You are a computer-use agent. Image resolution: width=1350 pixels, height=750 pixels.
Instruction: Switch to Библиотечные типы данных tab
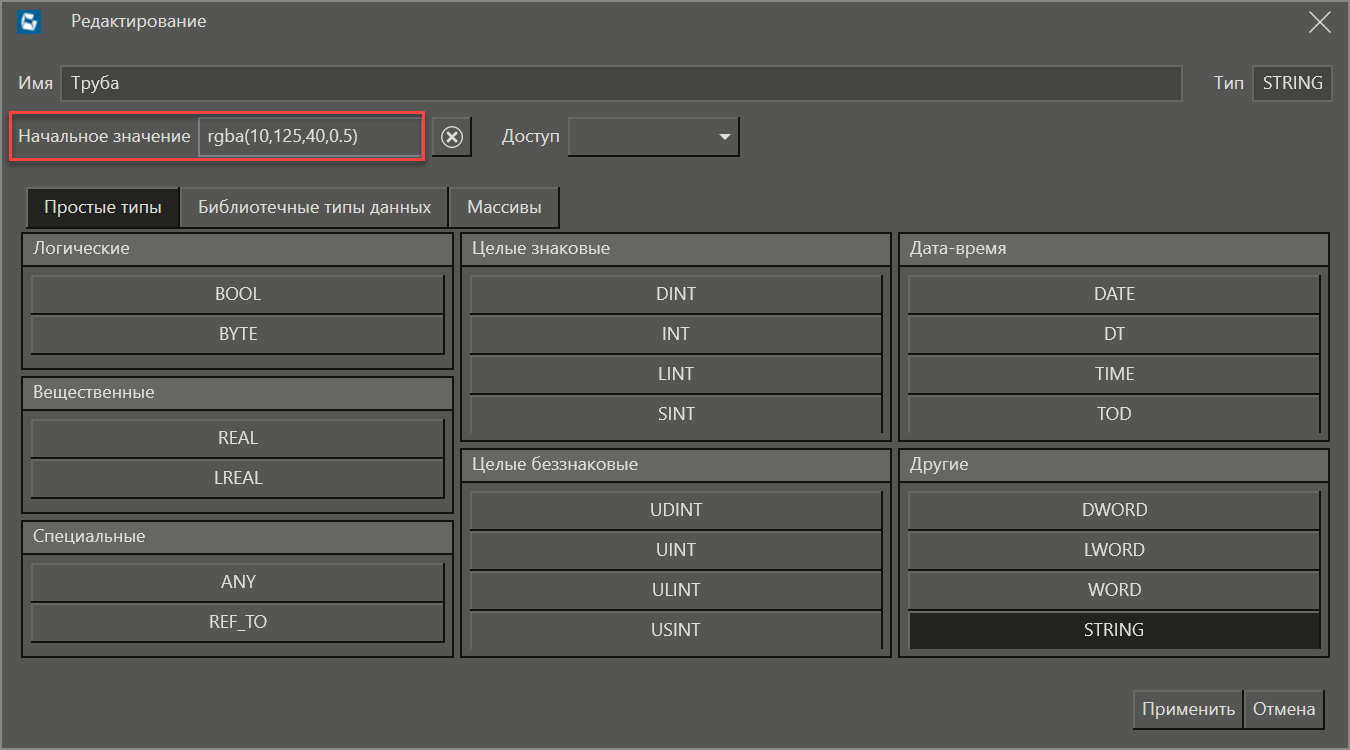(314, 208)
